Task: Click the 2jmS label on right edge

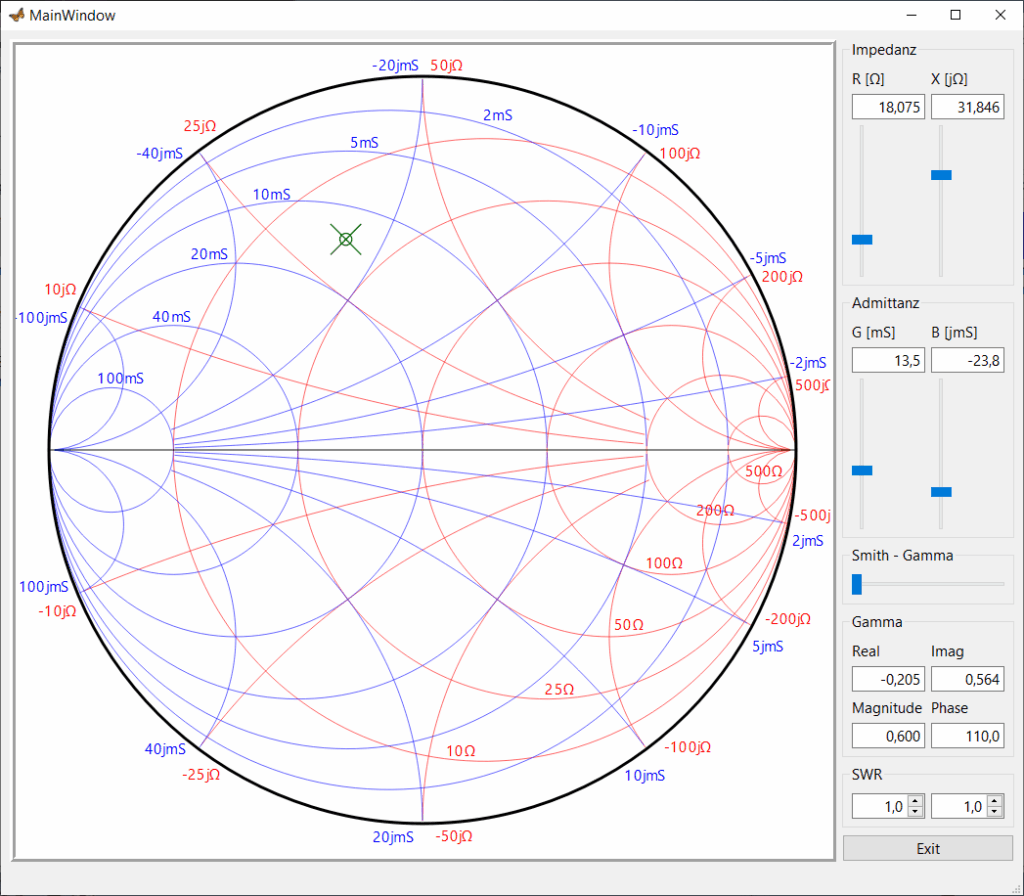Action: click(x=808, y=541)
